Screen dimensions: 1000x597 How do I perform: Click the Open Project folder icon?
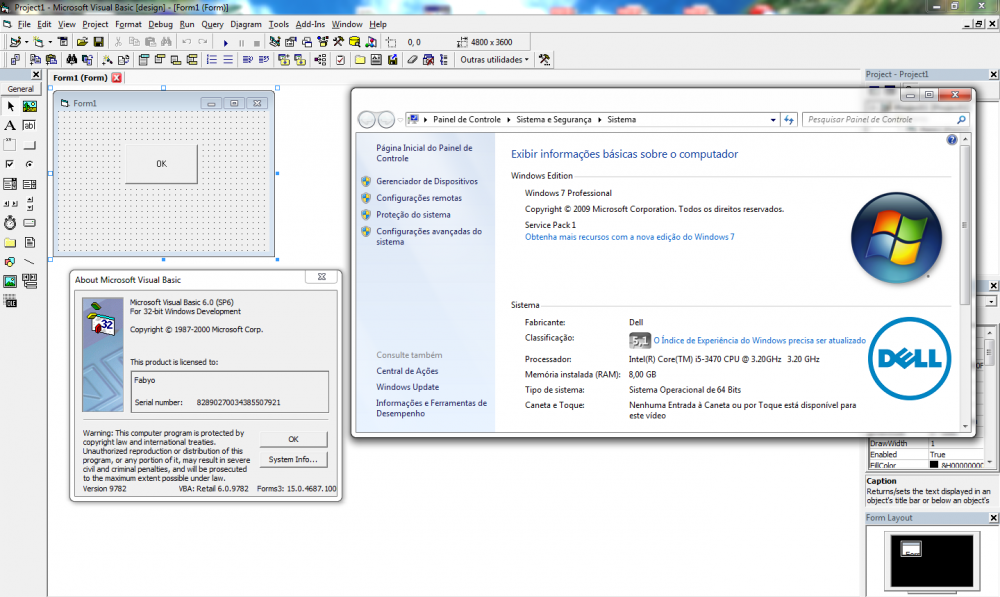(x=82, y=43)
